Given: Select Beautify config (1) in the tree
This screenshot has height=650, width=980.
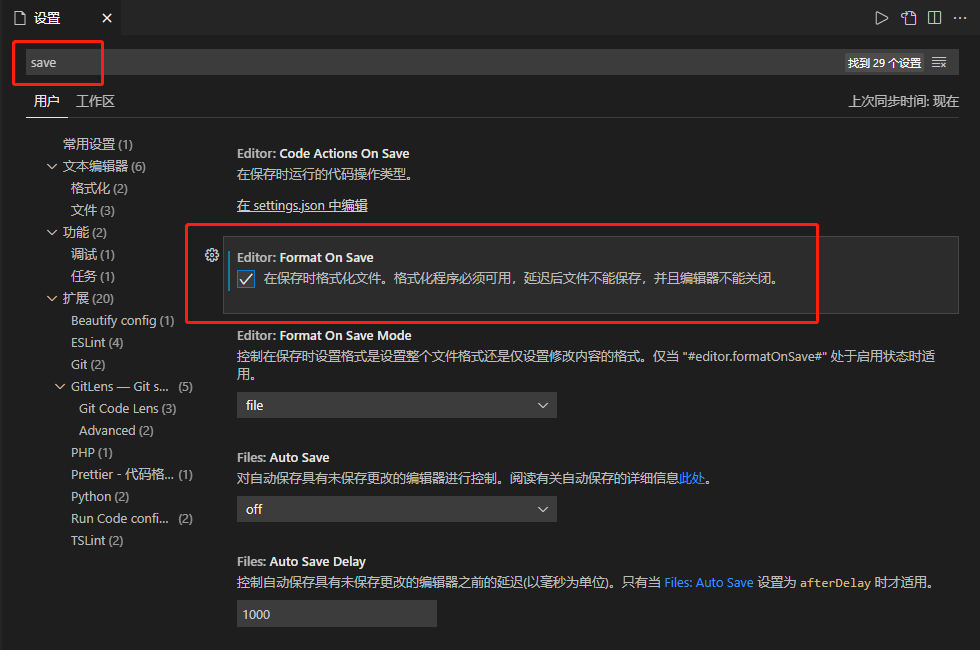Looking at the screenshot, I should tap(122, 321).
